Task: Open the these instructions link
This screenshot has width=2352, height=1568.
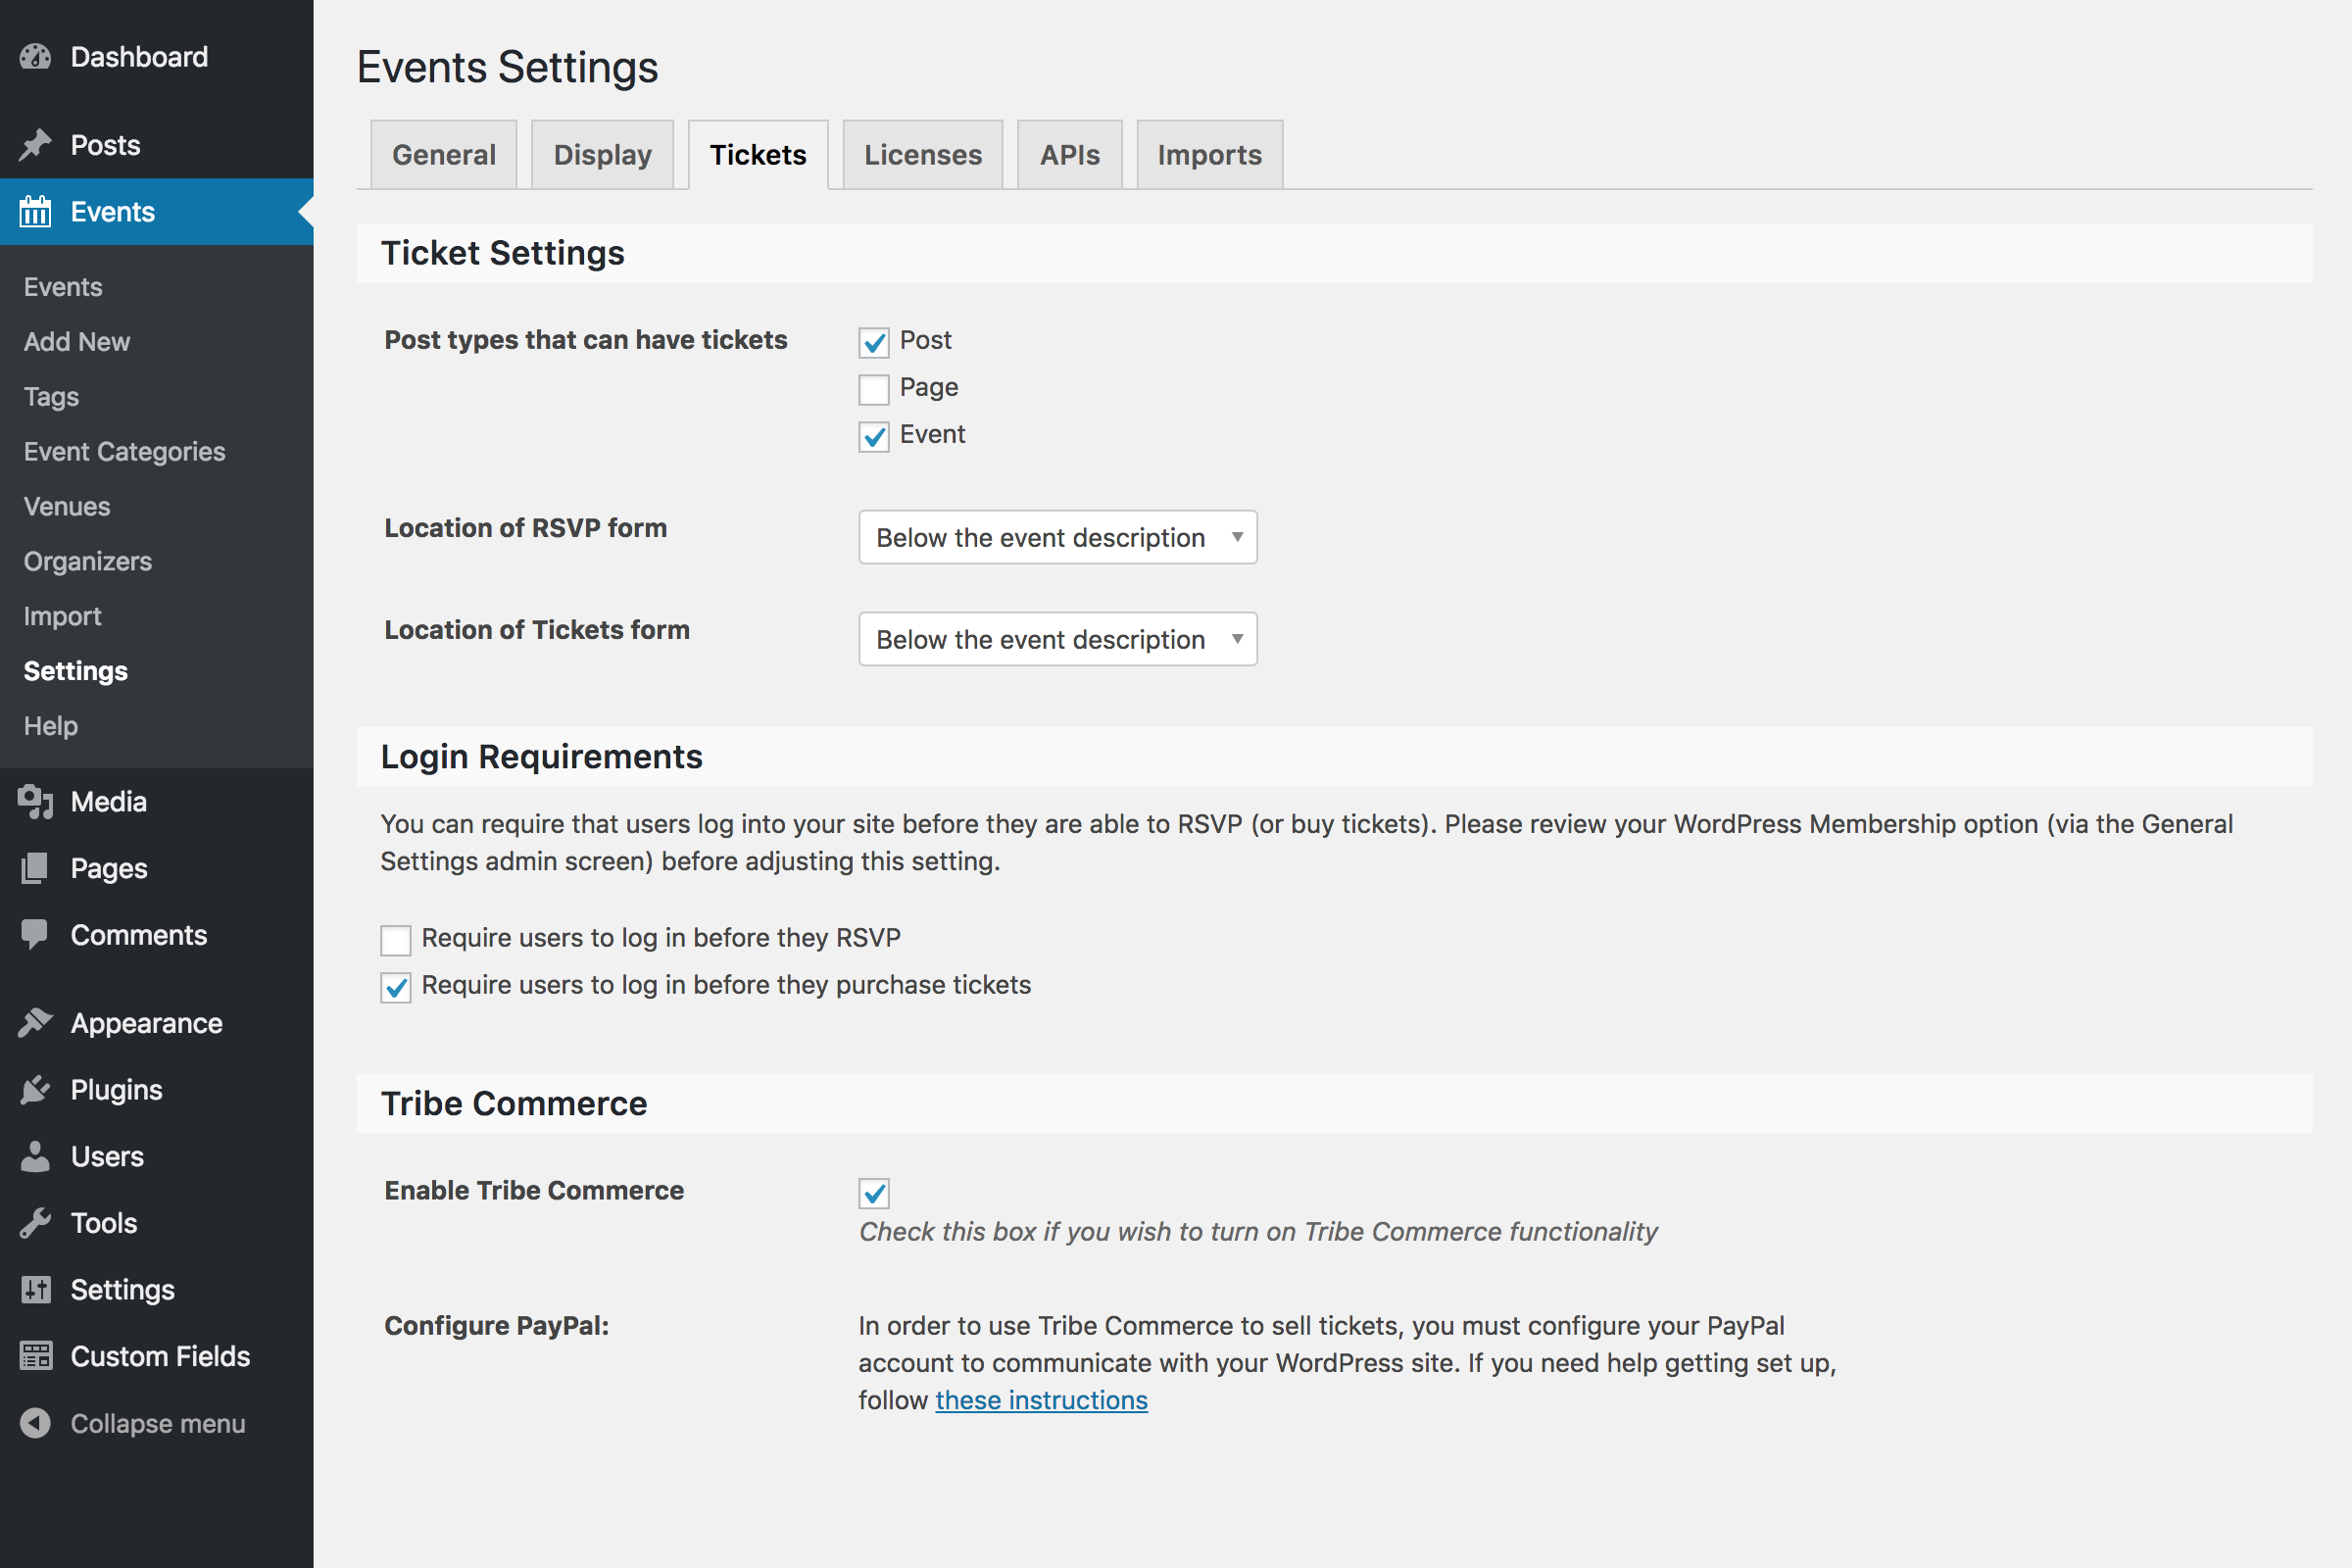Action: point(1041,1400)
